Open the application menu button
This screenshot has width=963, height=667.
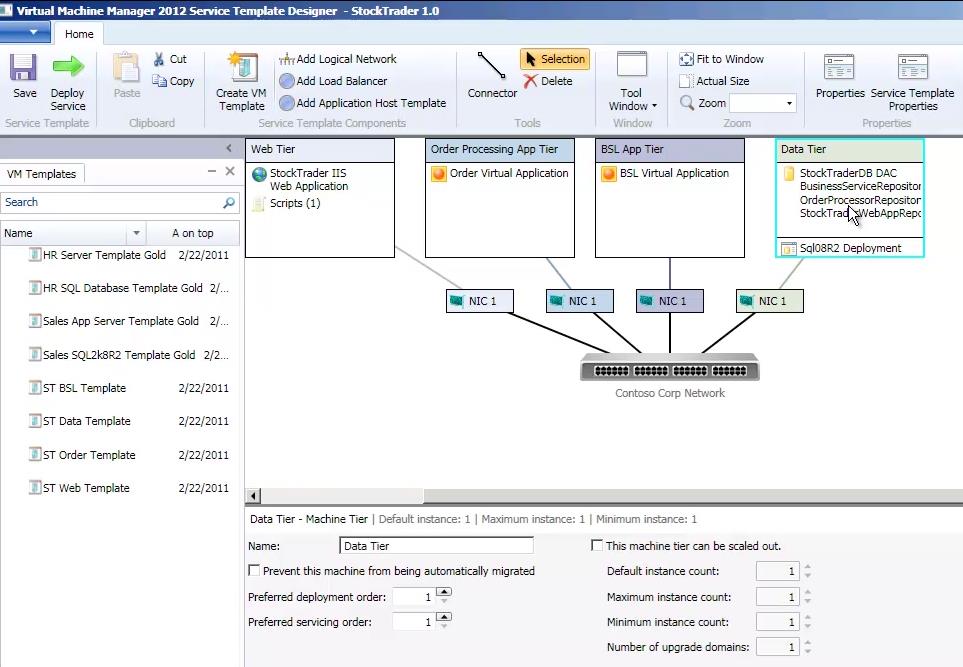[25, 32]
